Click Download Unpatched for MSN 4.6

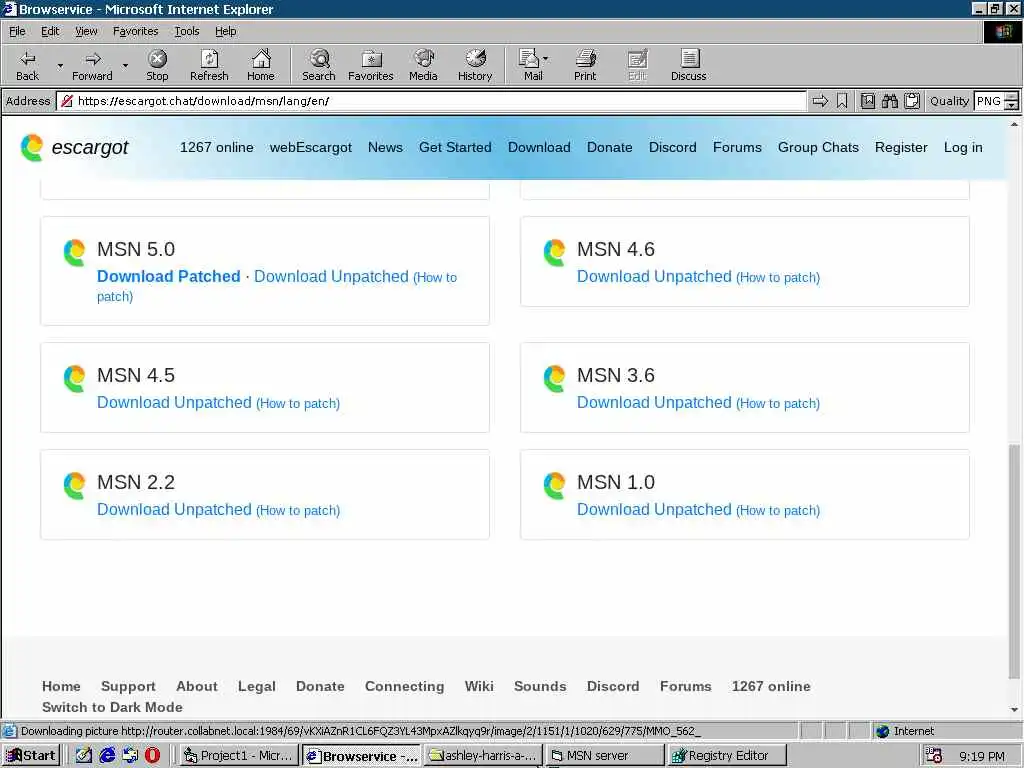[x=654, y=276]
